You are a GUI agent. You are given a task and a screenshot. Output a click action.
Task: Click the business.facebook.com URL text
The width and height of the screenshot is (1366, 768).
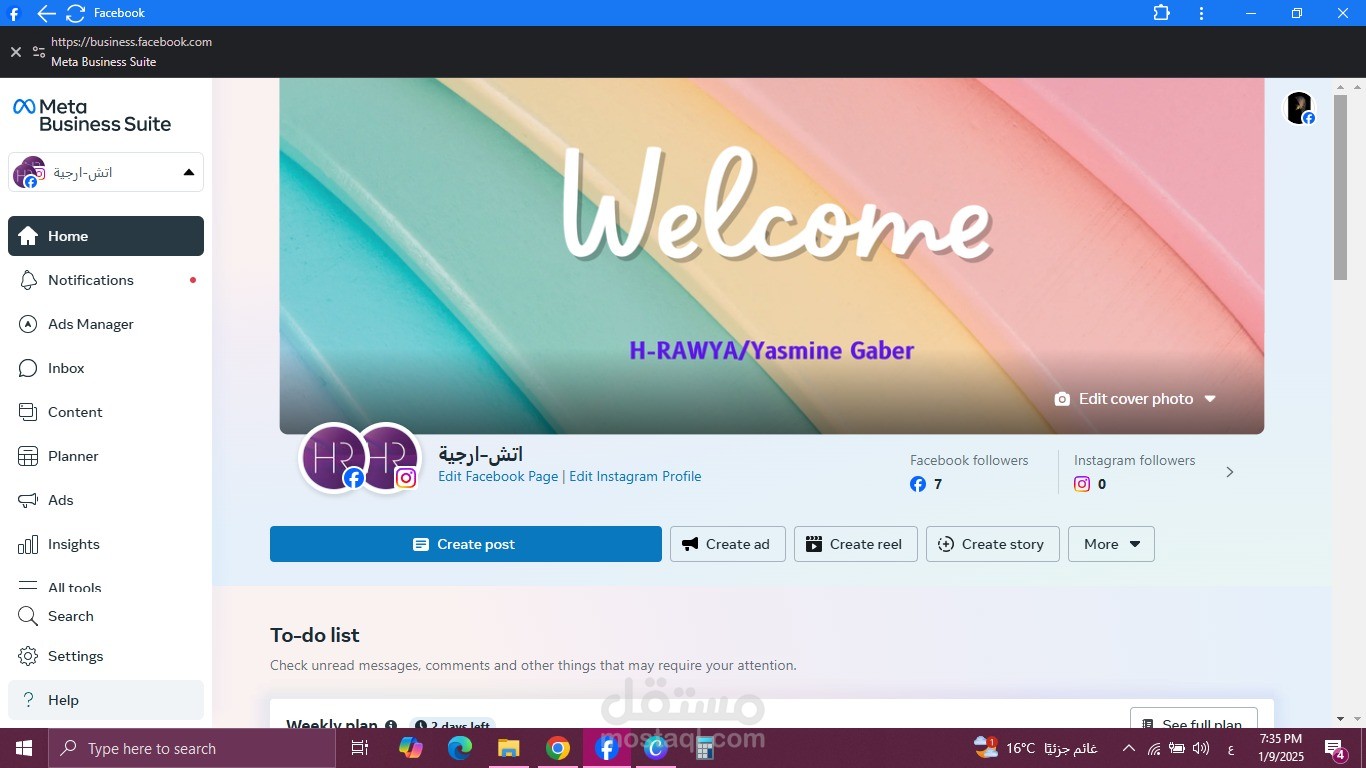(131, 42)
